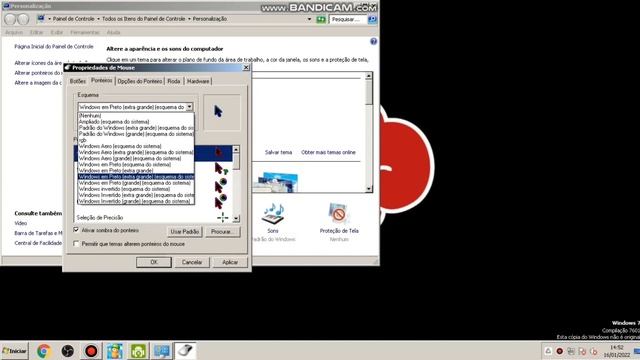The height and width of the screenshot is (360, 640).
Task: Open Página Inicial do Painel de Controle link
Action: 54,47
